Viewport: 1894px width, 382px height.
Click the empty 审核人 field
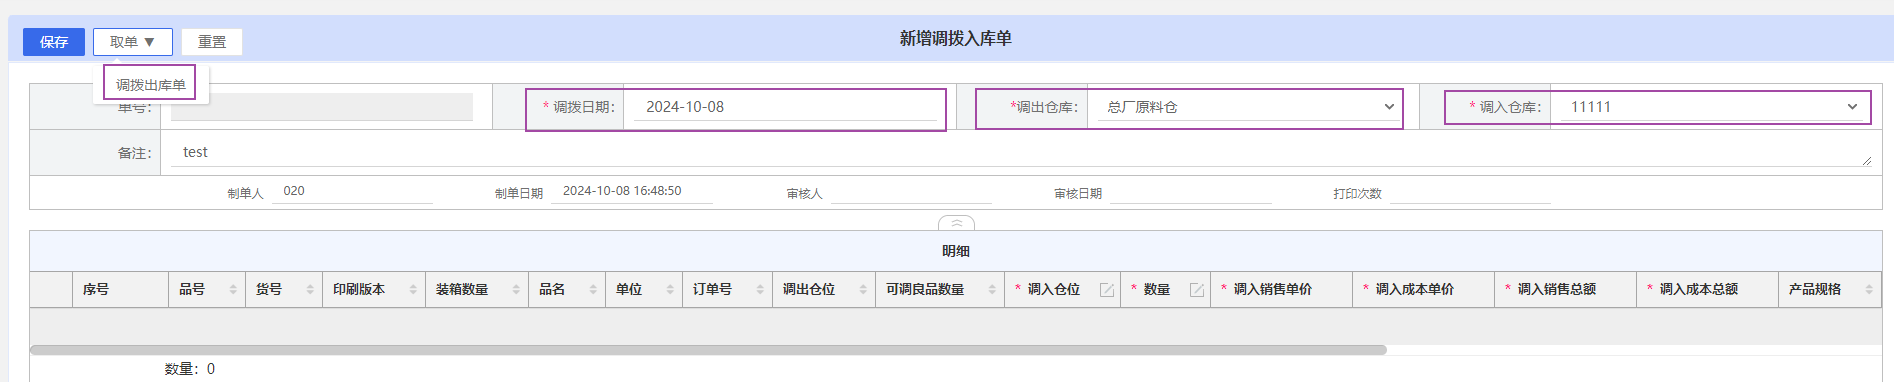point(911,192)
